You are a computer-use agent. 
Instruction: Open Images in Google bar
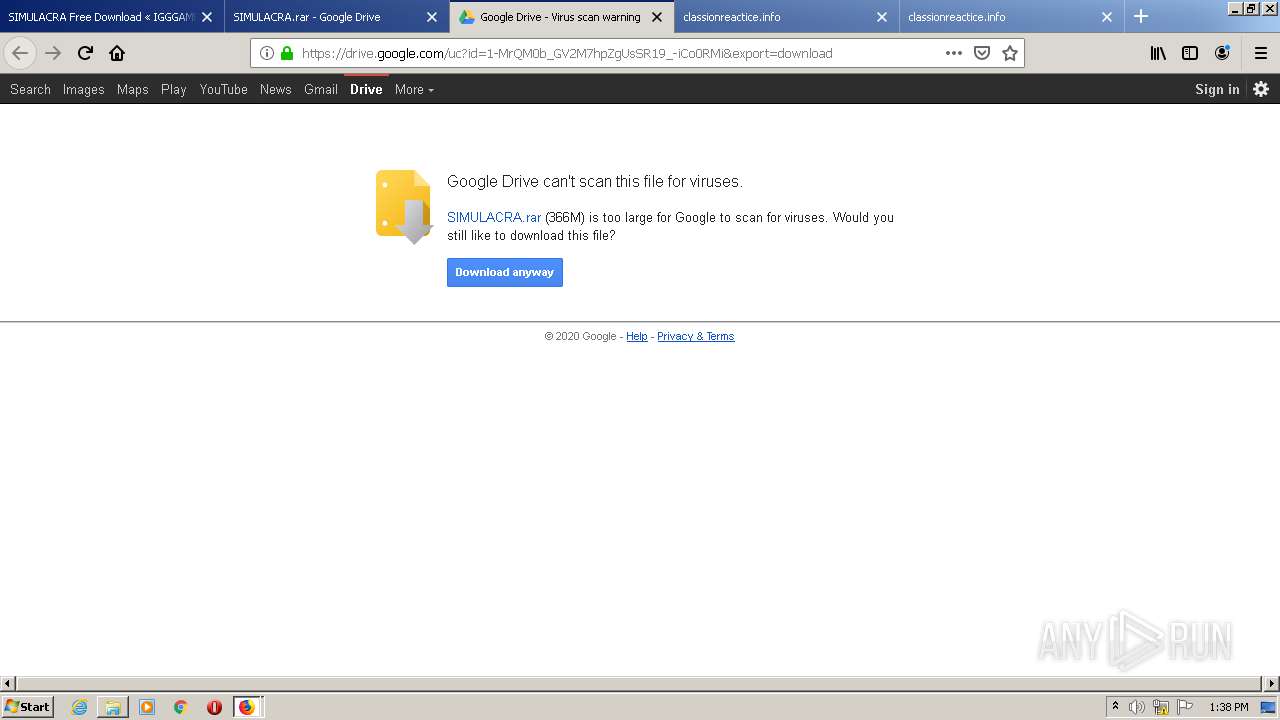point(84,89)
